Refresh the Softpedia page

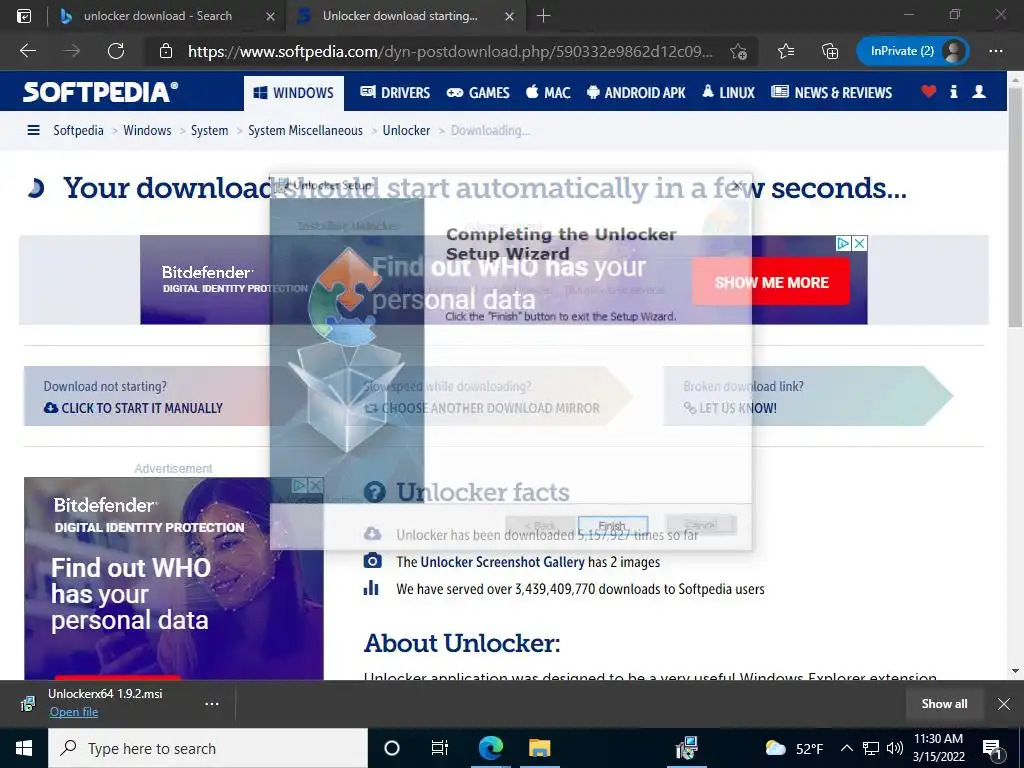coord(116,51)
